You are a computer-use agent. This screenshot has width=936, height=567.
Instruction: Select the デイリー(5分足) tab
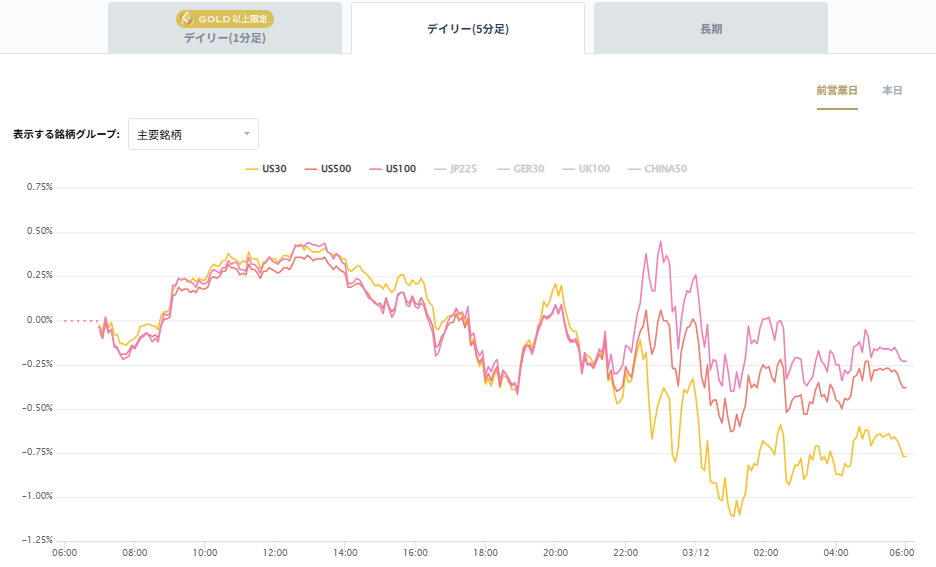point(468,29)
